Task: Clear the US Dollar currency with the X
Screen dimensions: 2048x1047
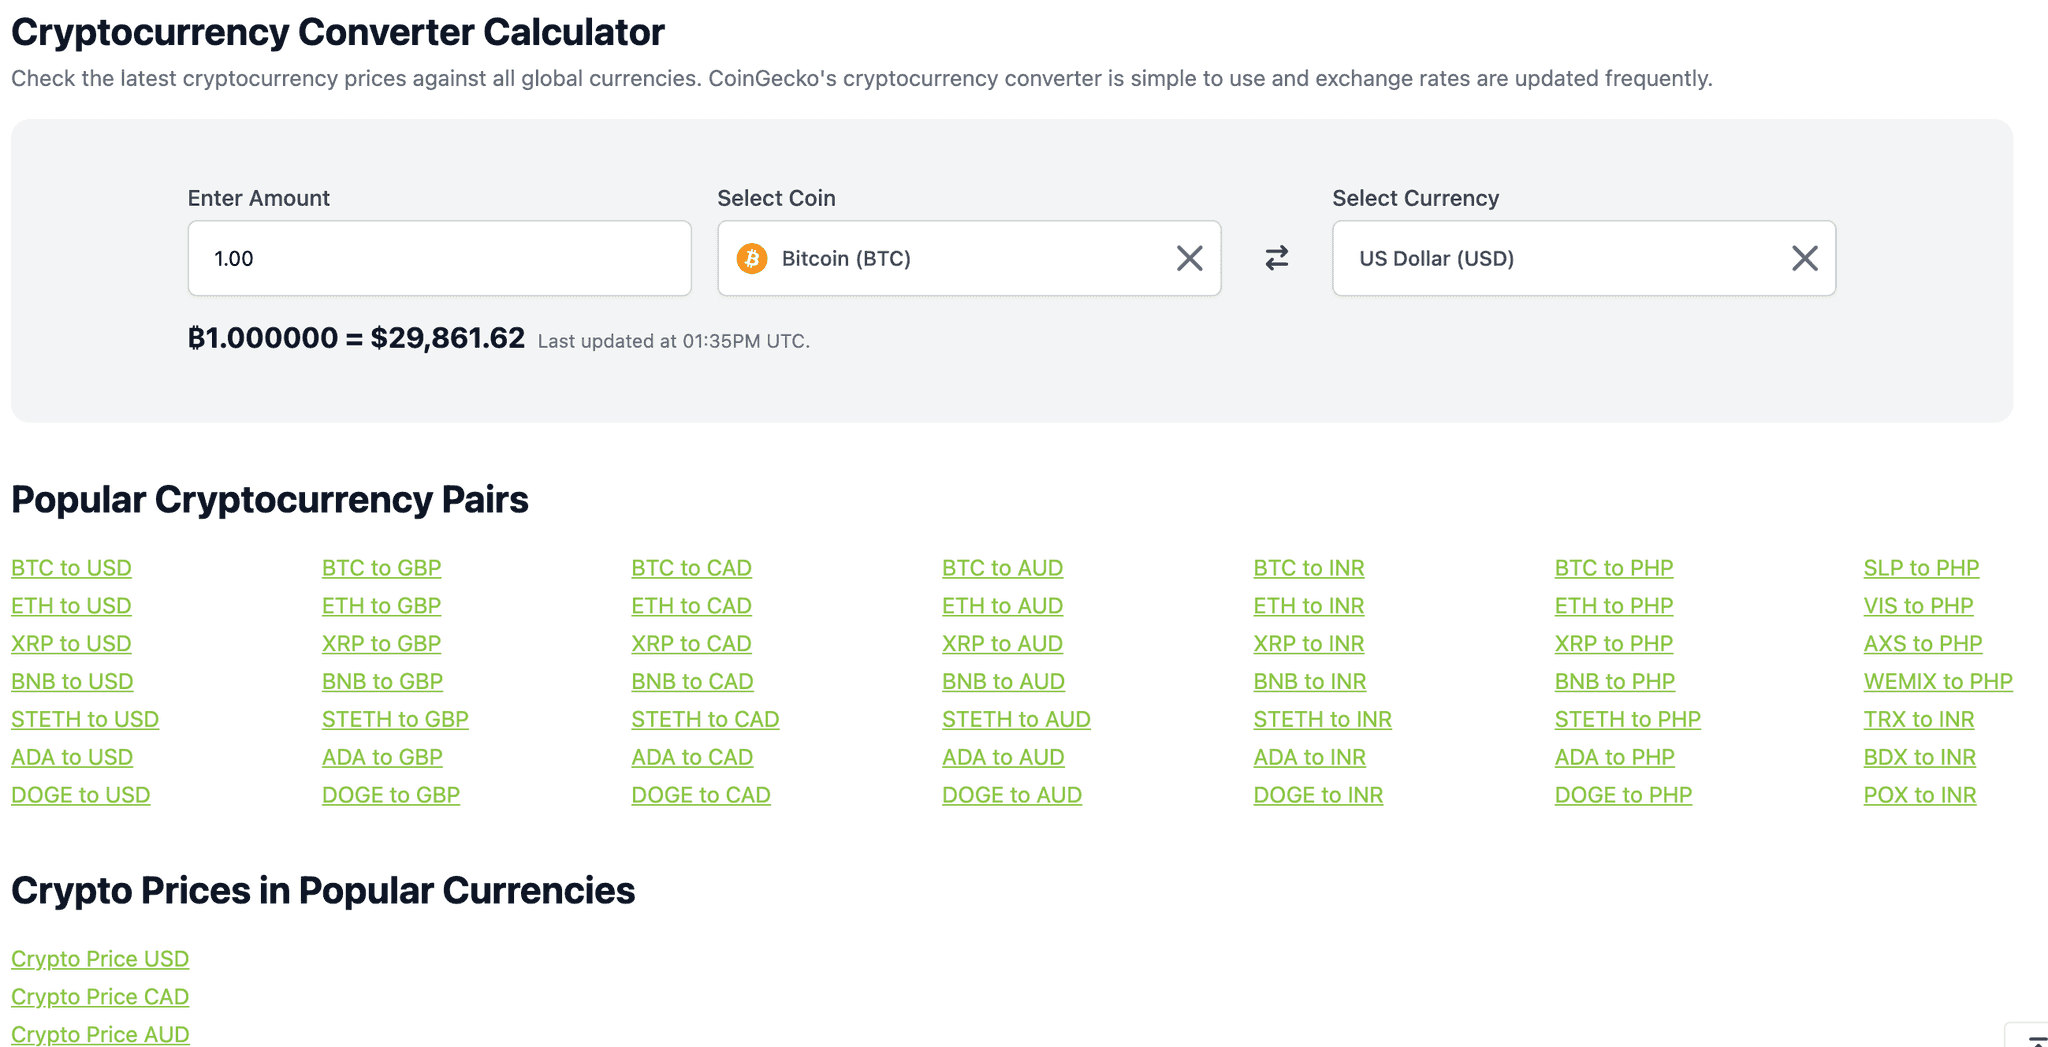Action: (1804, 258)
